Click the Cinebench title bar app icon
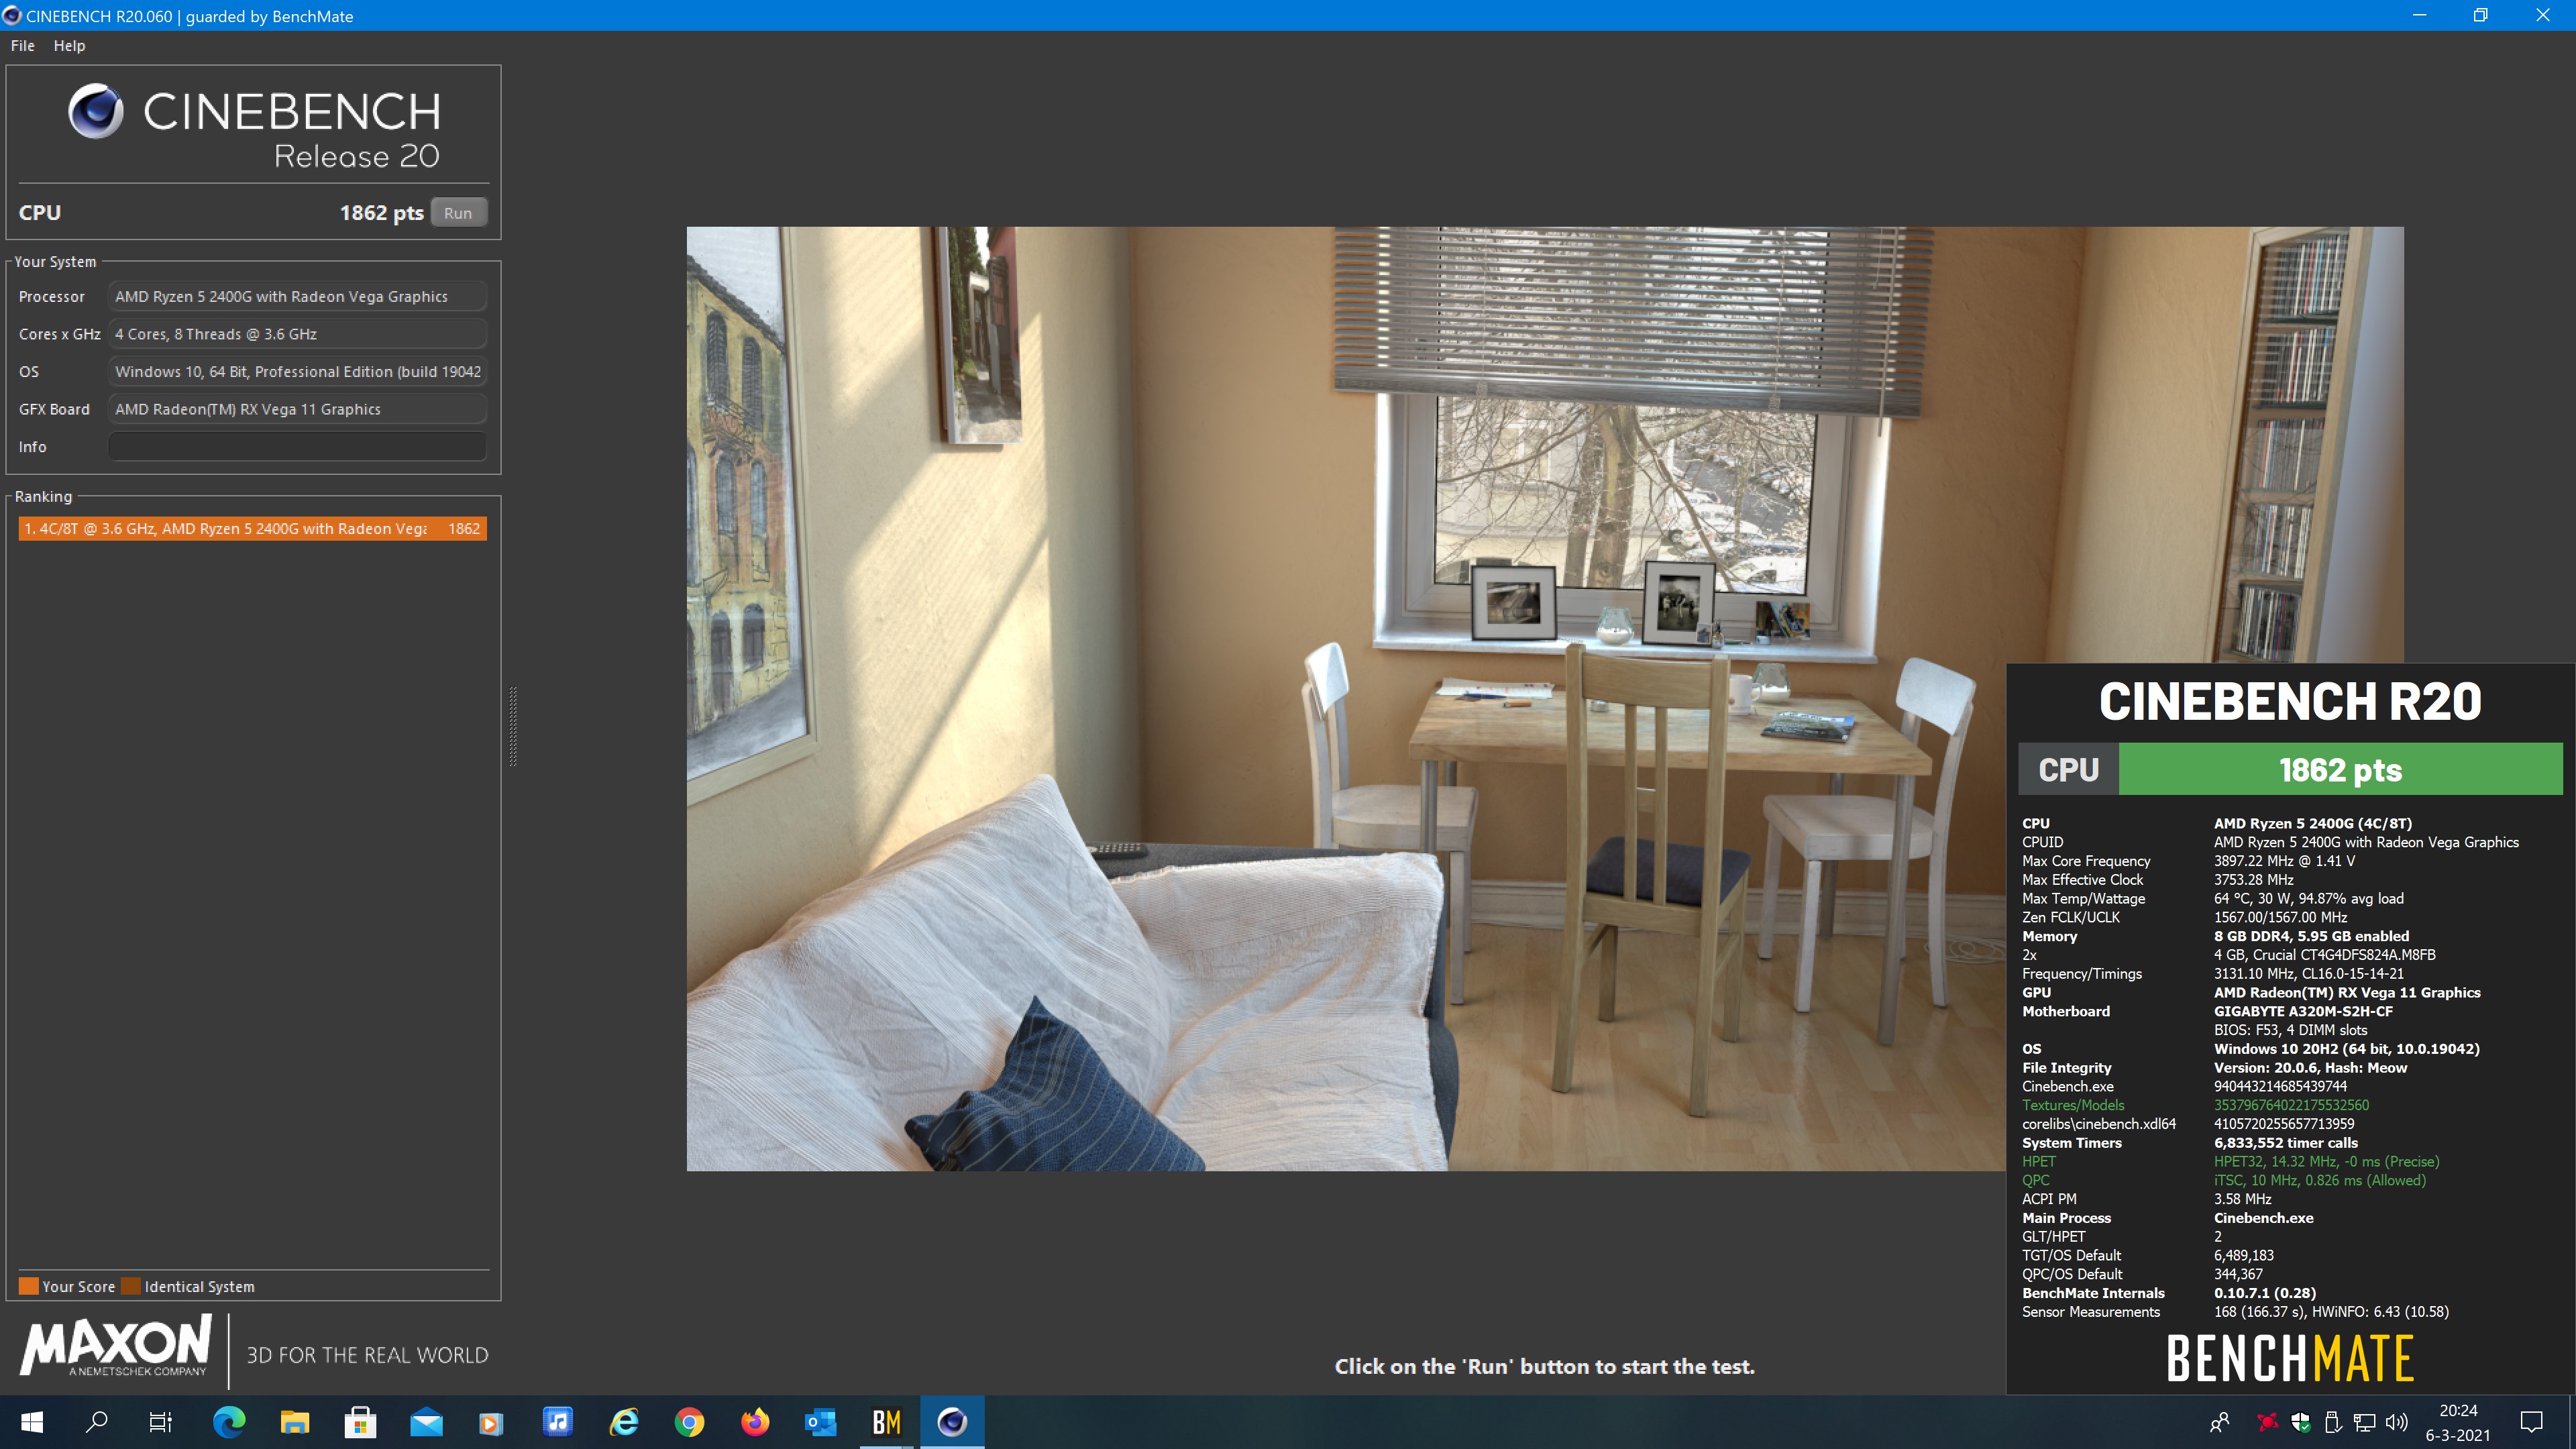 pyautogui.click(x=12, y=16)
